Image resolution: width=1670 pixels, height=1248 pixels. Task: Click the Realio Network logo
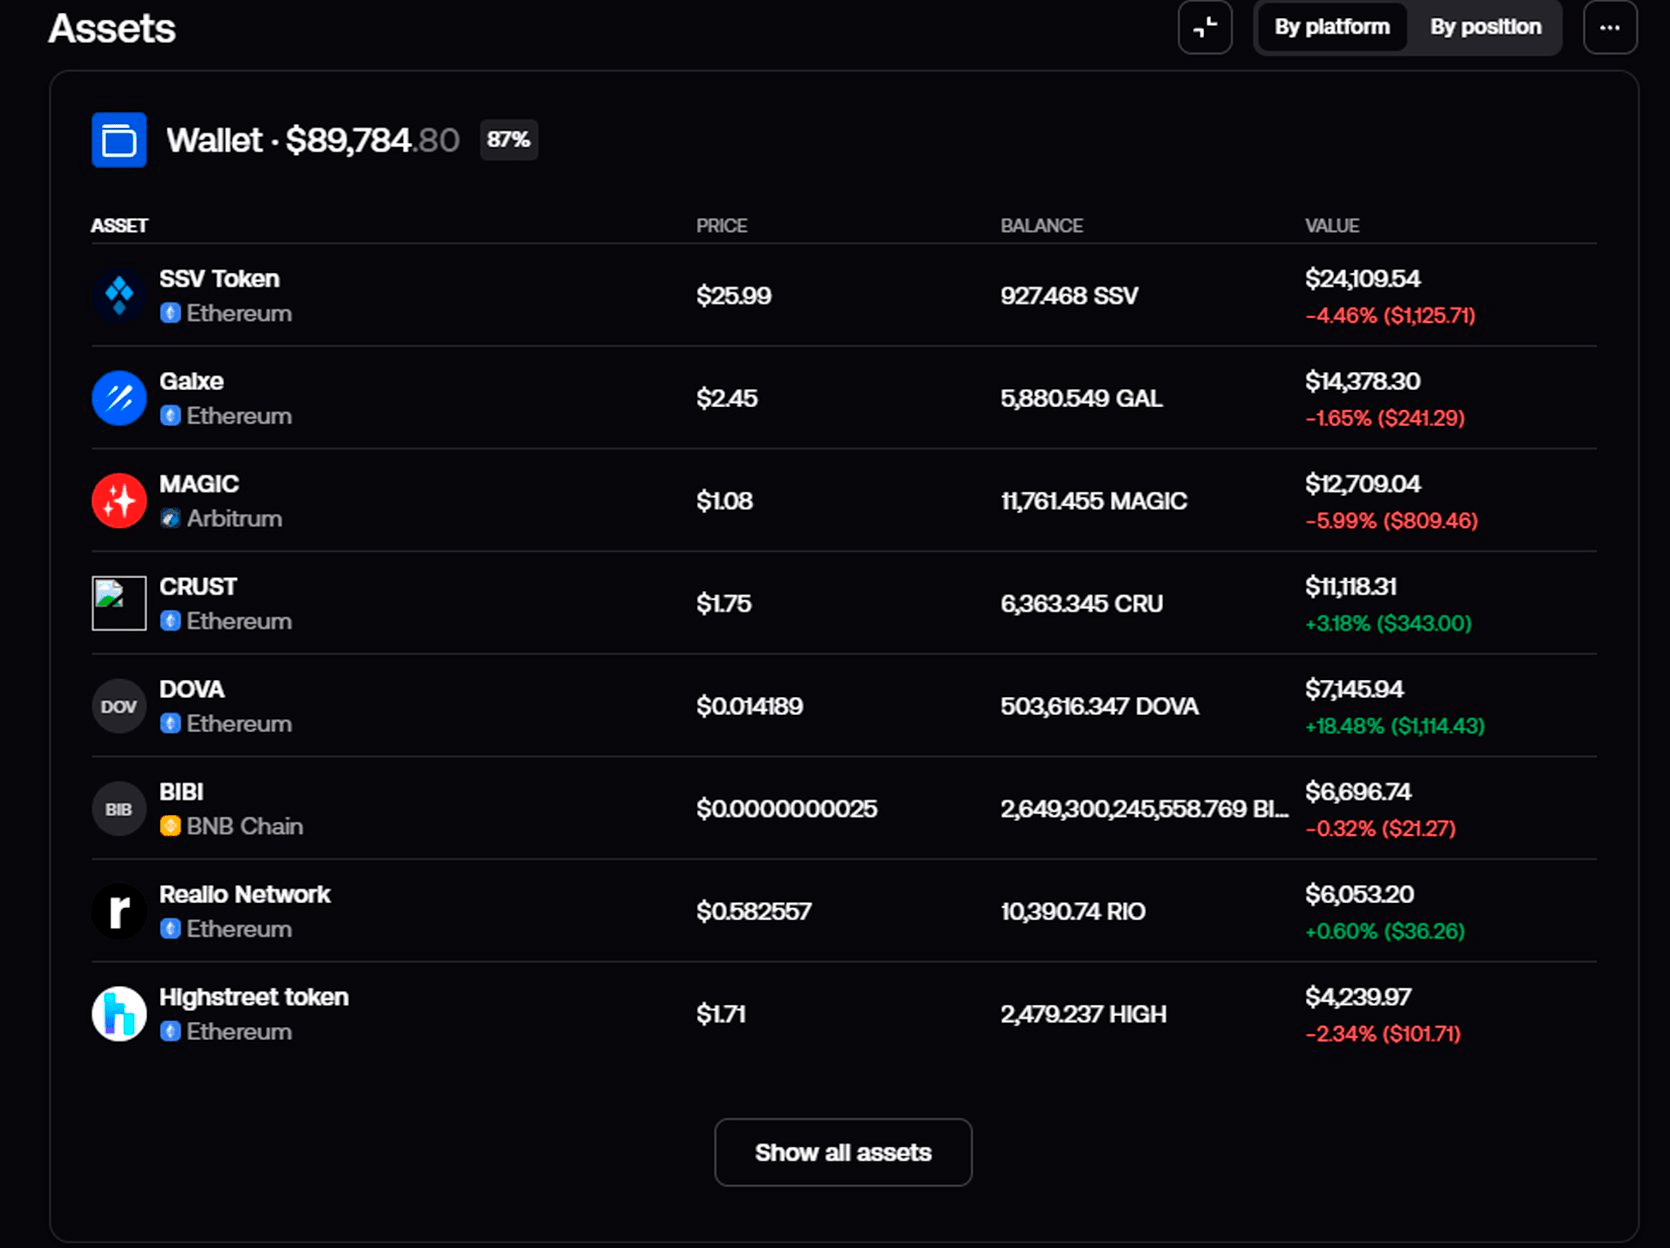[x=119, y=911]
